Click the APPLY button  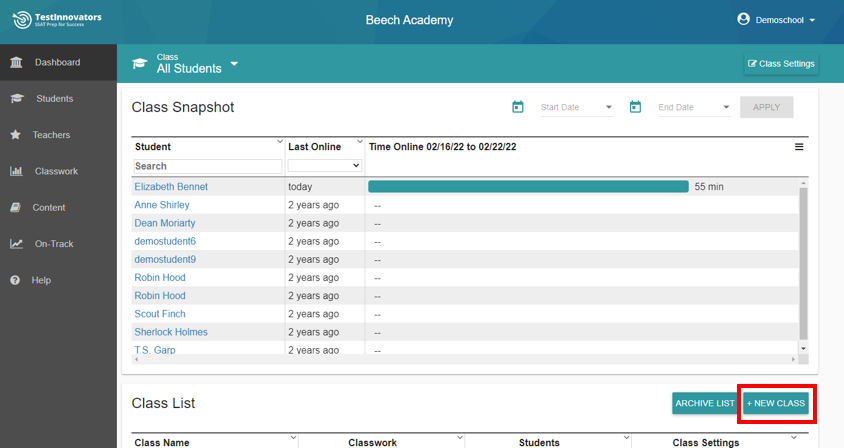tap(766, 107)
